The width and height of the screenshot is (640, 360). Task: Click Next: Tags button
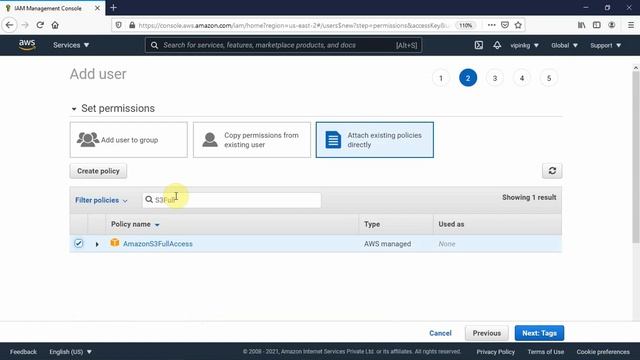[x=539, y=333]
